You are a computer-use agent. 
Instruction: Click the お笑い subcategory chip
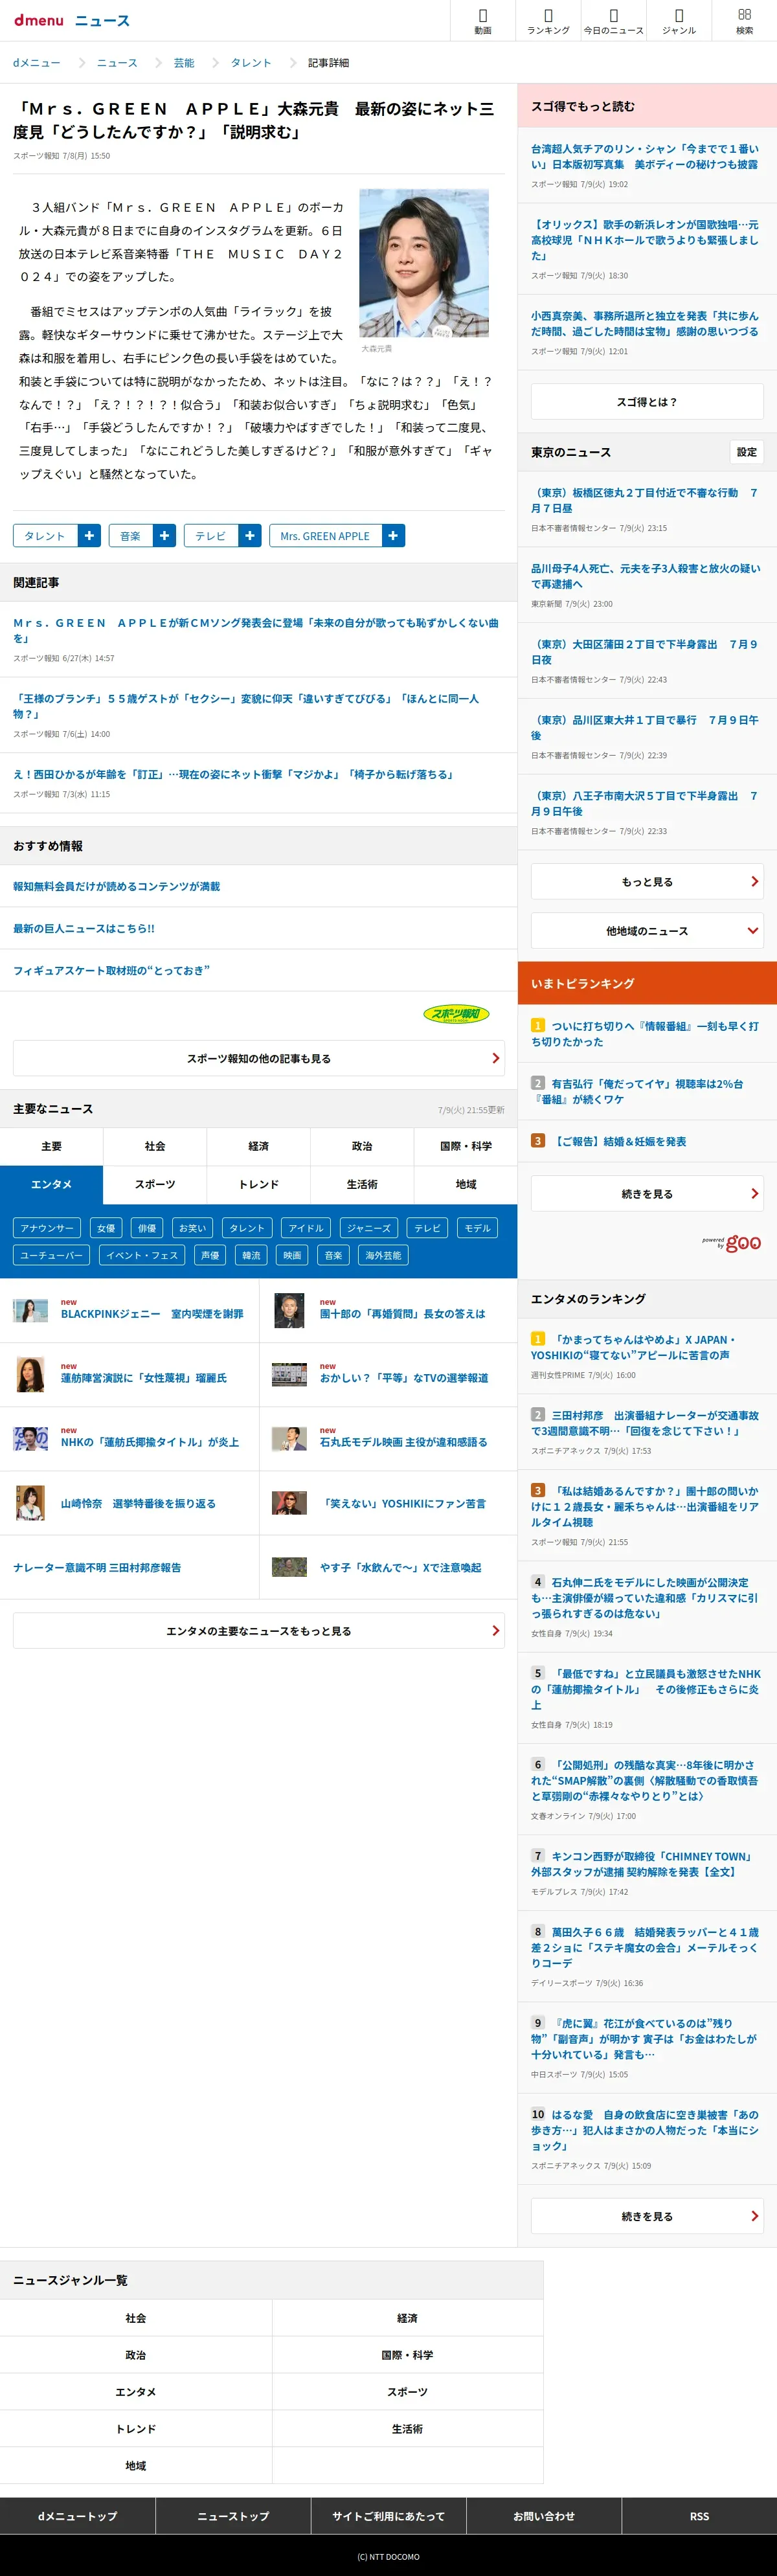pos(192,1228)
